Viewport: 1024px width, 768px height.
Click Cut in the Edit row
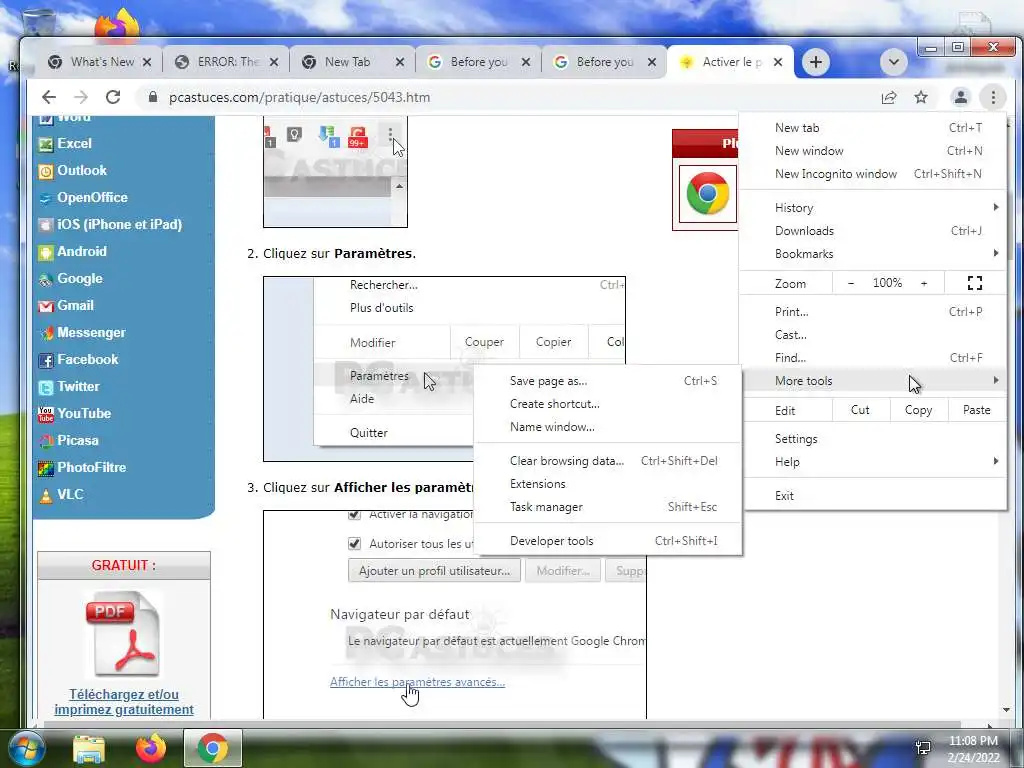point(860,410)
